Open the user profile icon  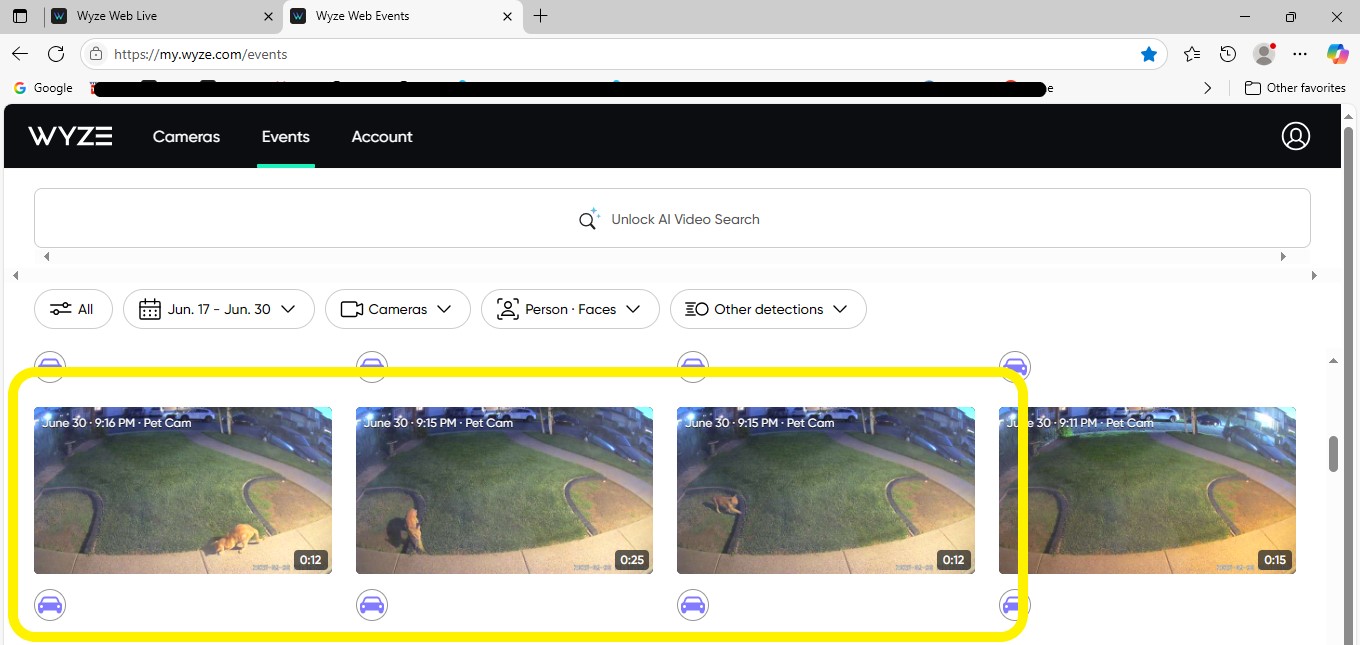tap(1295, 136)
